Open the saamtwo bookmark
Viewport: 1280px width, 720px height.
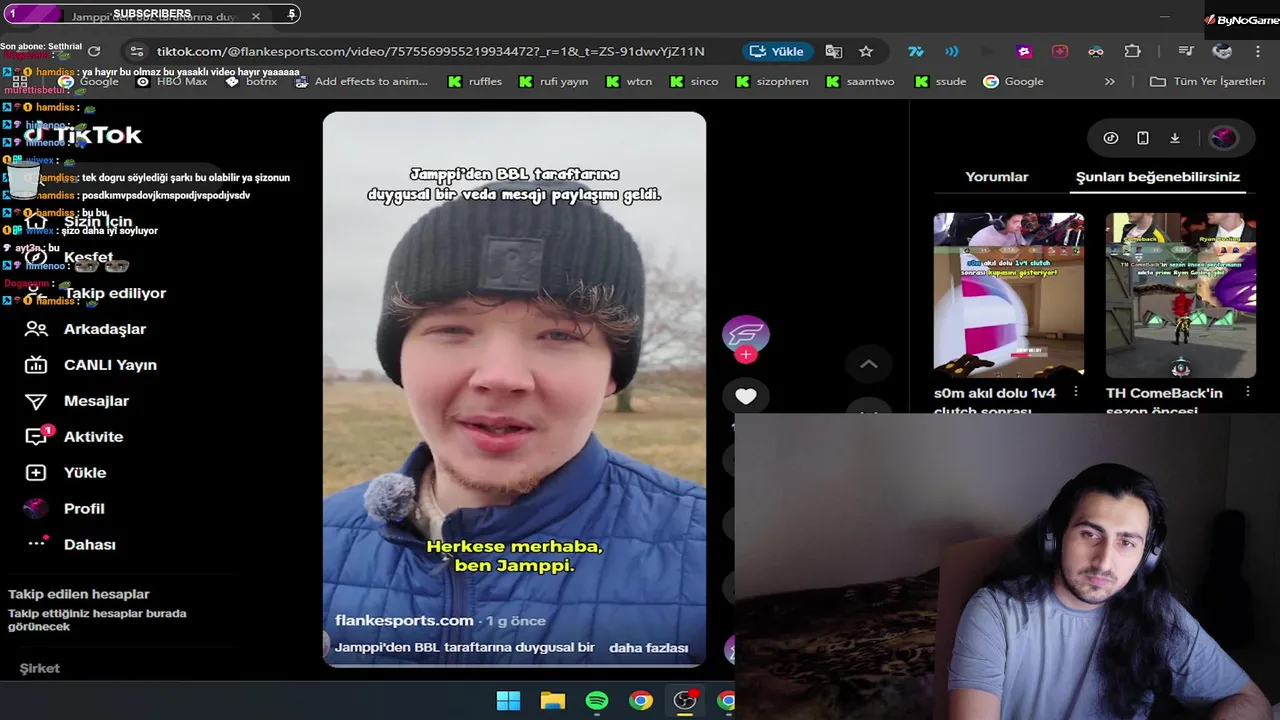[859, 82]
